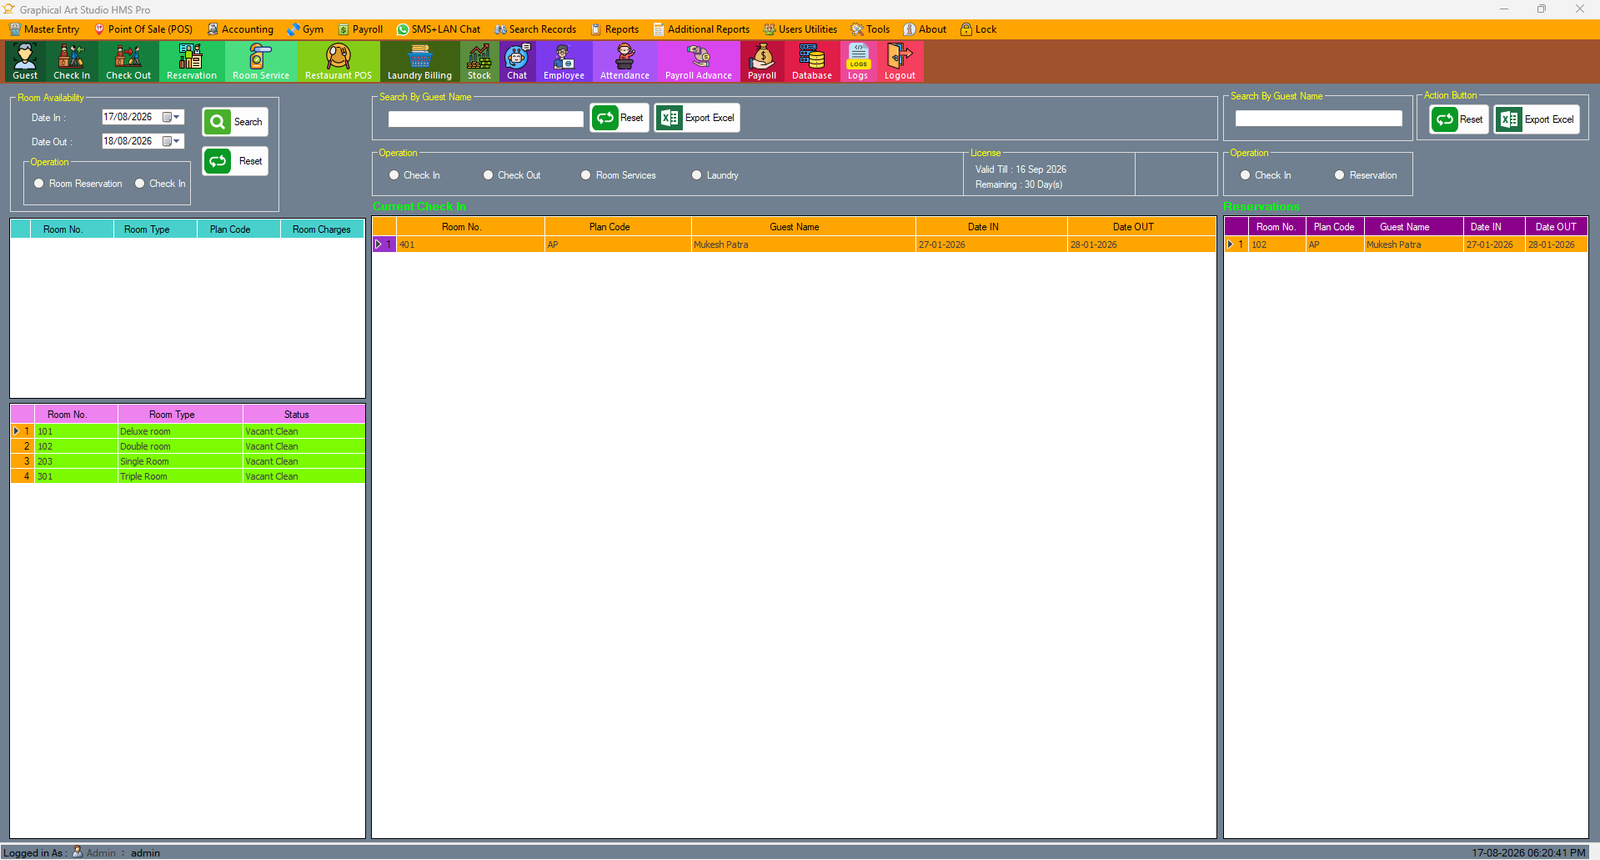Image resolution: width=1600 pixels, height=860 pixels.
Task: Open the Reservation toolbar icon
Action: tap(191, 61)
